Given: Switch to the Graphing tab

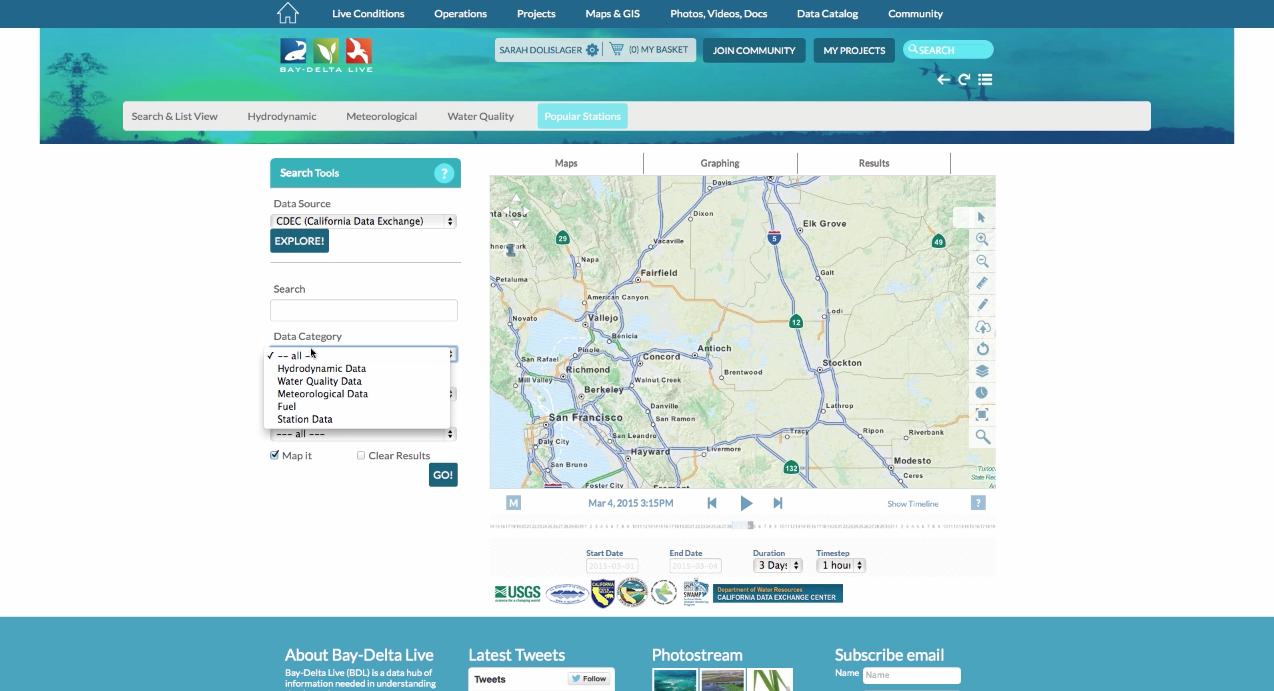Looking at the screenshot, I should [x=720, y=163].
